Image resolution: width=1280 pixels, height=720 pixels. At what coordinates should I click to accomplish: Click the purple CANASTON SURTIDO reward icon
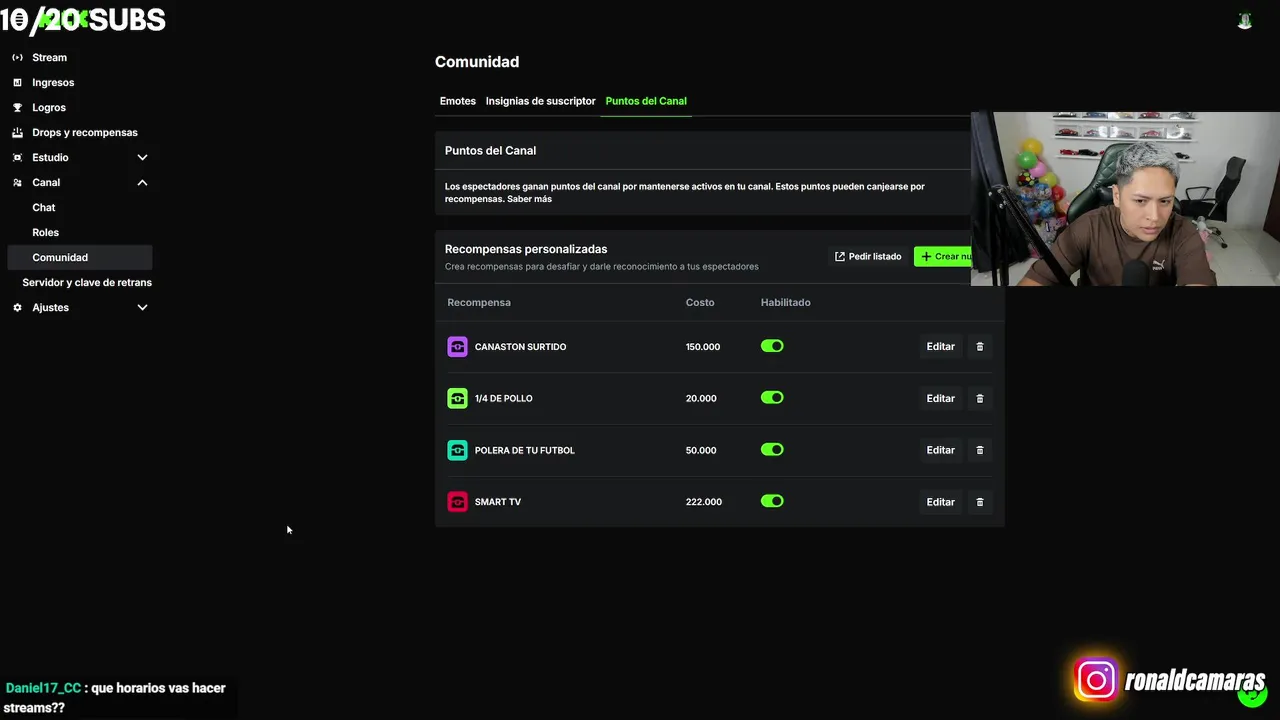point(457,347)
